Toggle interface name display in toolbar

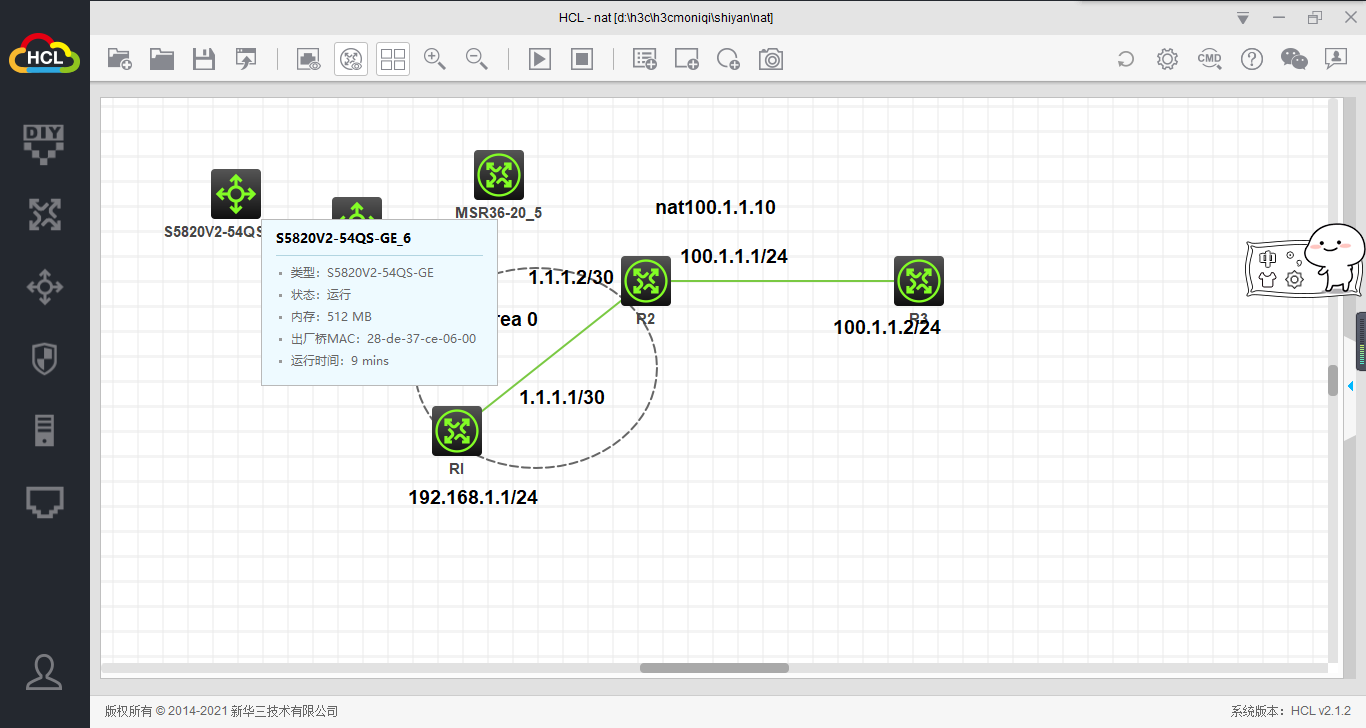click(x=309, y=59)
